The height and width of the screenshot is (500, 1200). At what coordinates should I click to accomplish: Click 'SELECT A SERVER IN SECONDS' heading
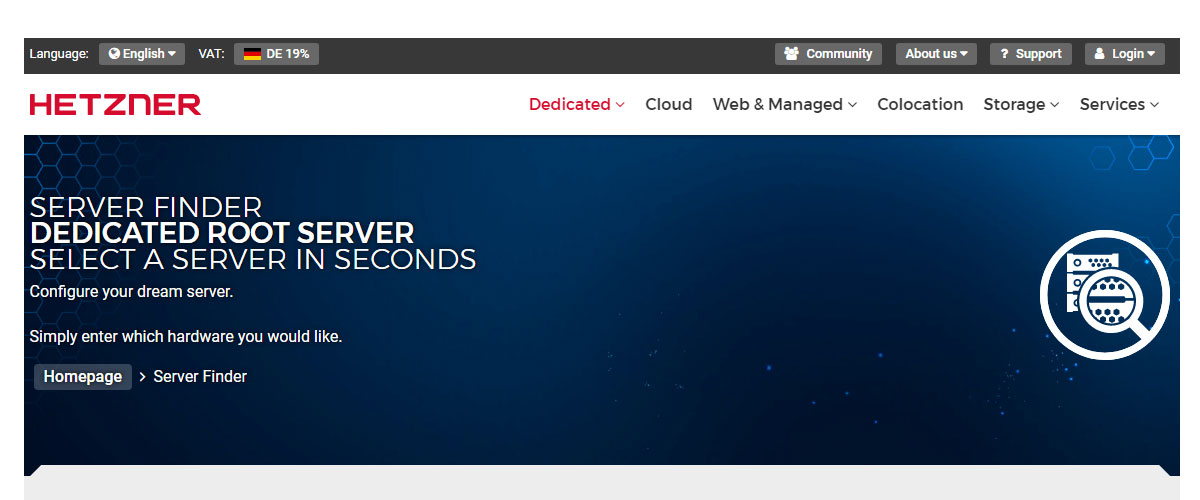coord(253,260)
